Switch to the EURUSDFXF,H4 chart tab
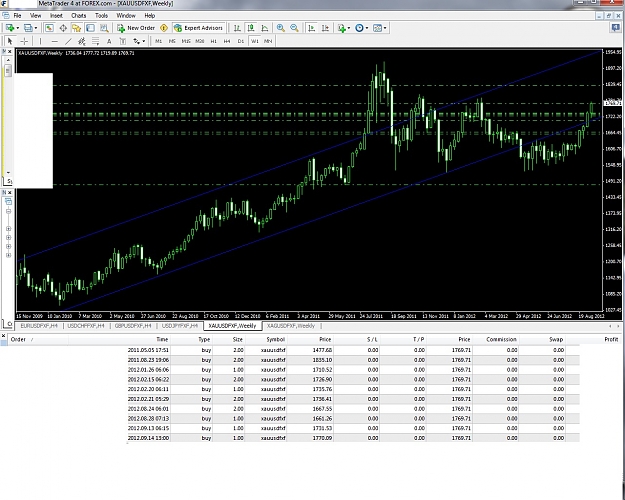 [x=39, y=326]
